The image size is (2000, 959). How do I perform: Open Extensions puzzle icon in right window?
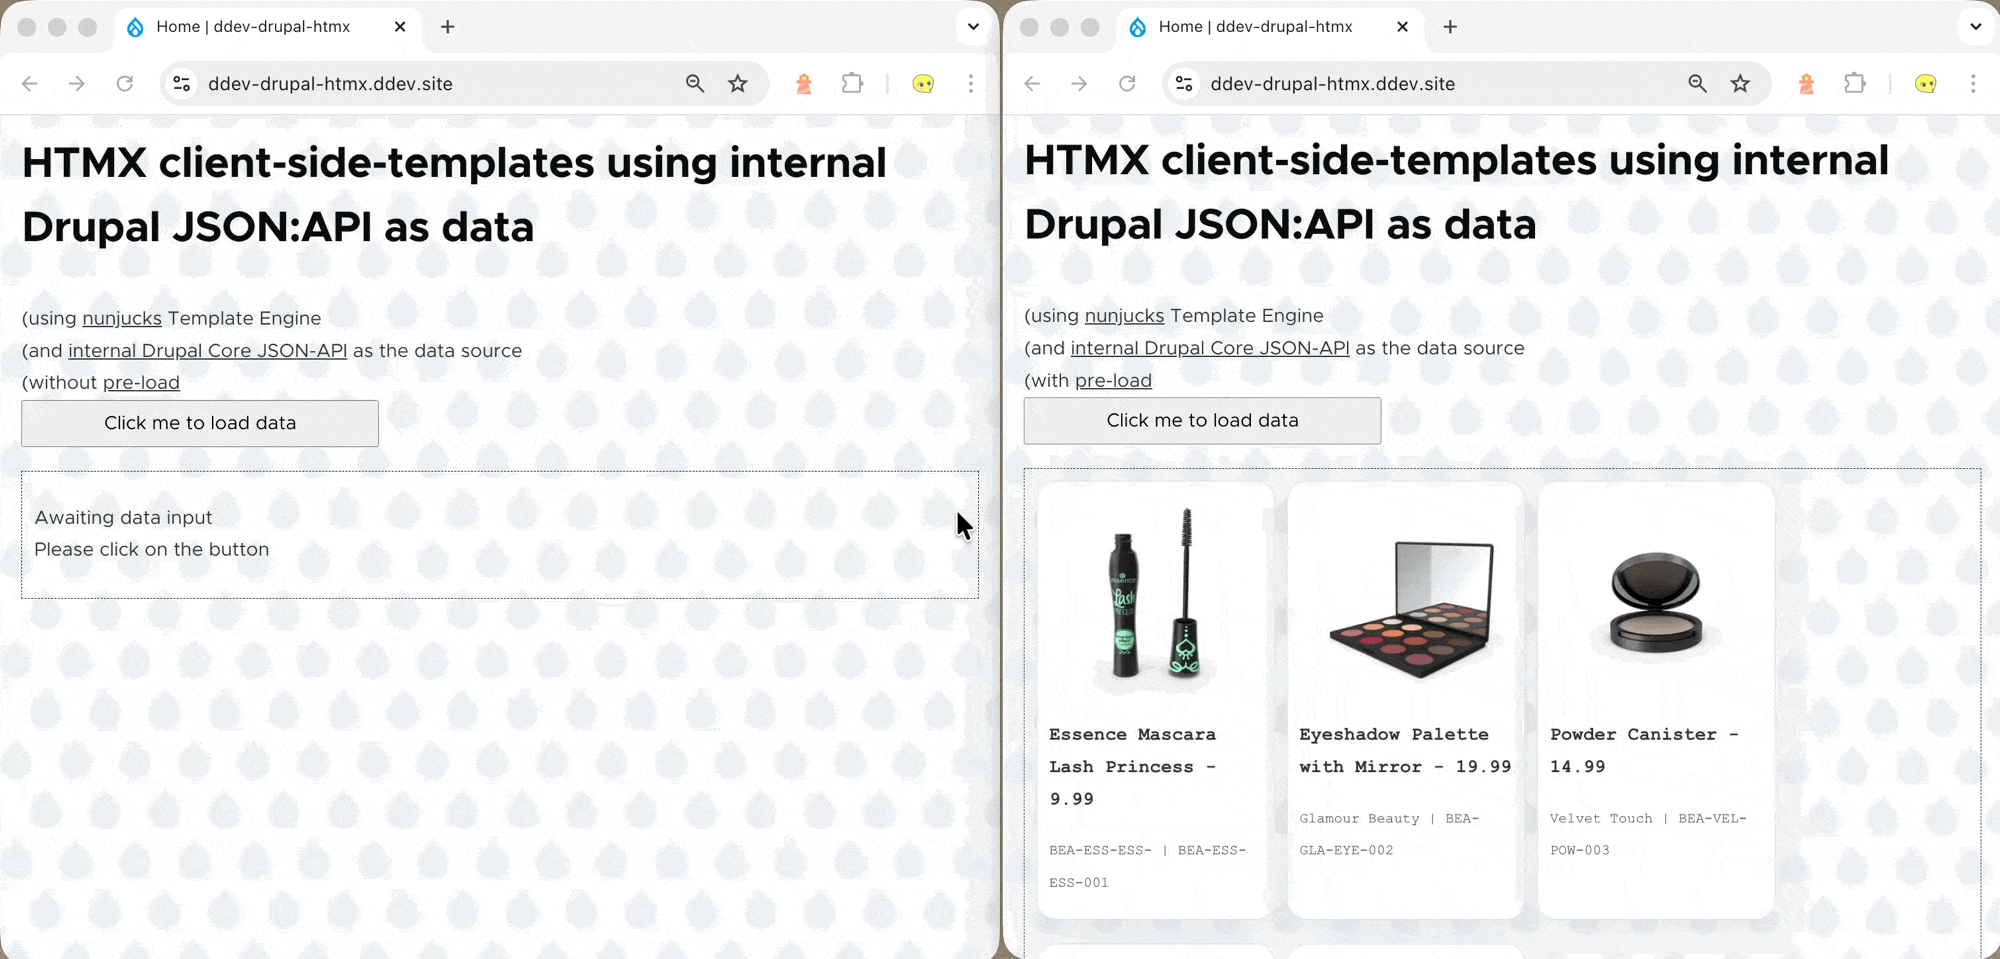1855,84
